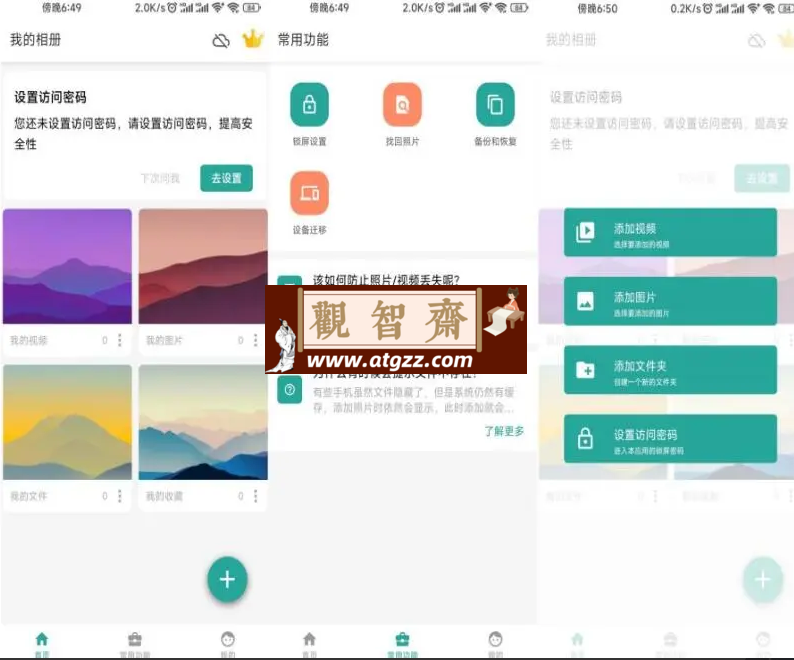Image resolution: width=794 pixels, height=660 pixels.
Task: Click 下次问我 to dismiss password prompt
Action: pyautogui.click(x=160, y=178)
